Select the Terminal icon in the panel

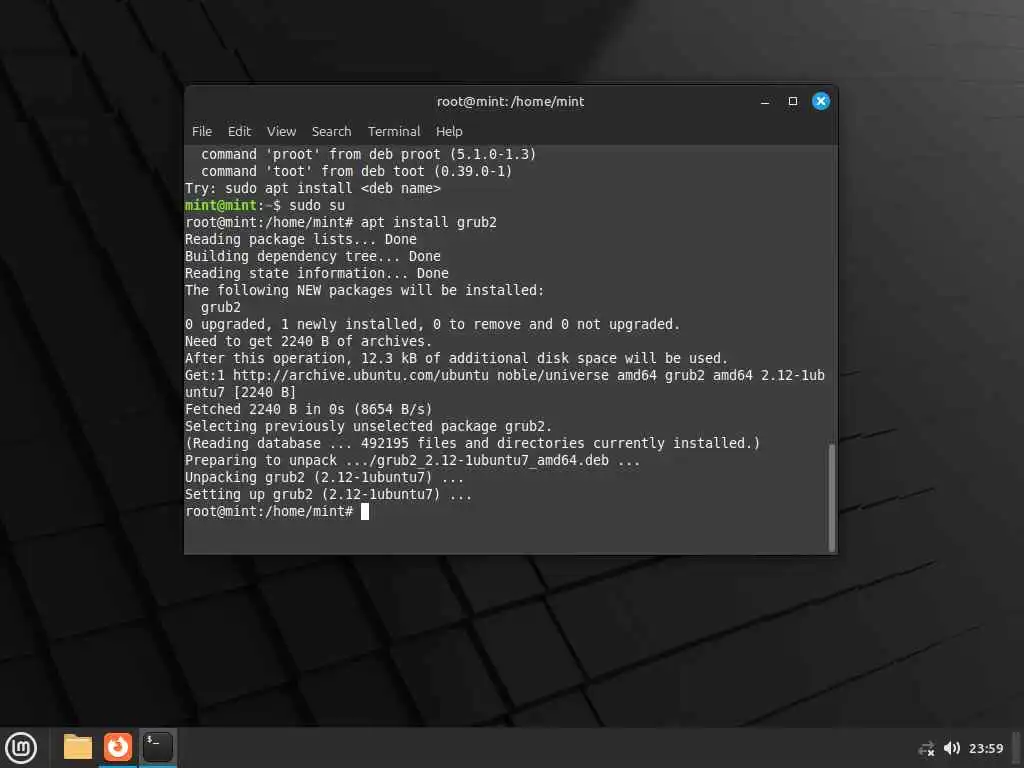click(157, 747)
